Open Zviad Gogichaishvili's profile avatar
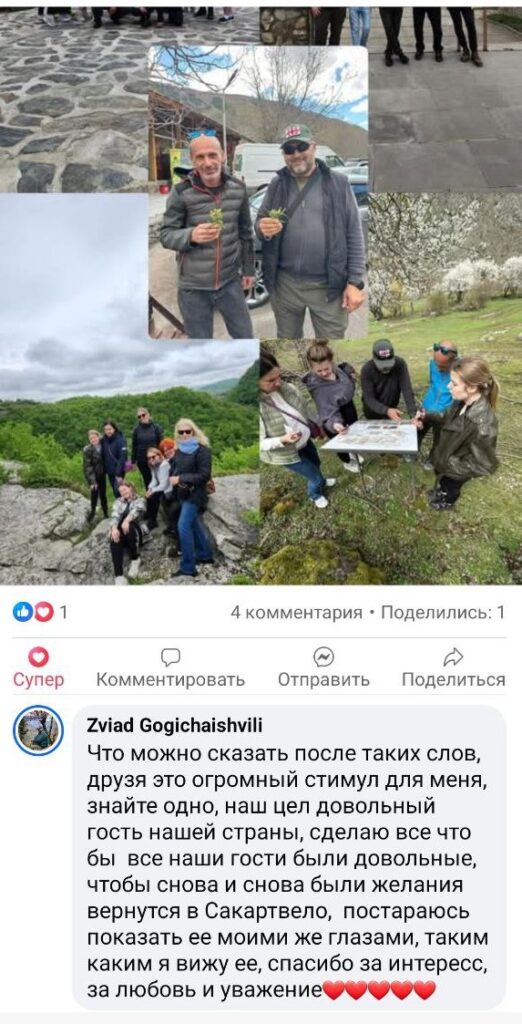This screenshot has height=1024, width=522. [x=39, y=730]
